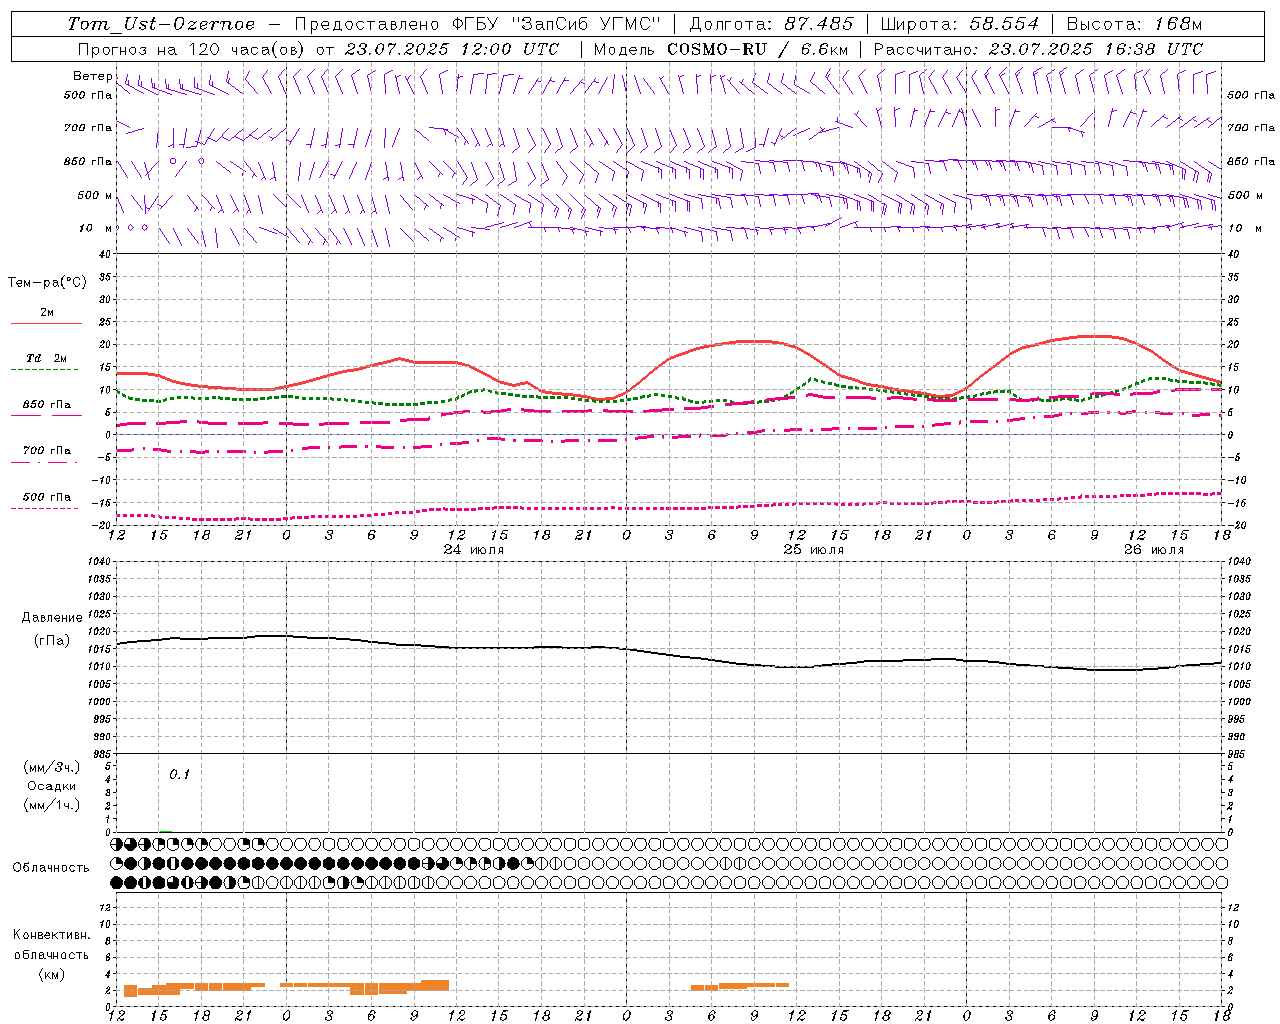1280x1024 pixels.
Task: Click the Ветер panel label
Action: (x=92, y=76)
